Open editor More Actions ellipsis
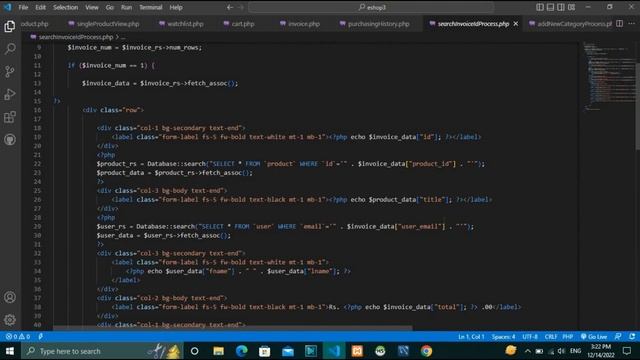The height and width of the screenshot is (360, 640). point(631,24)
